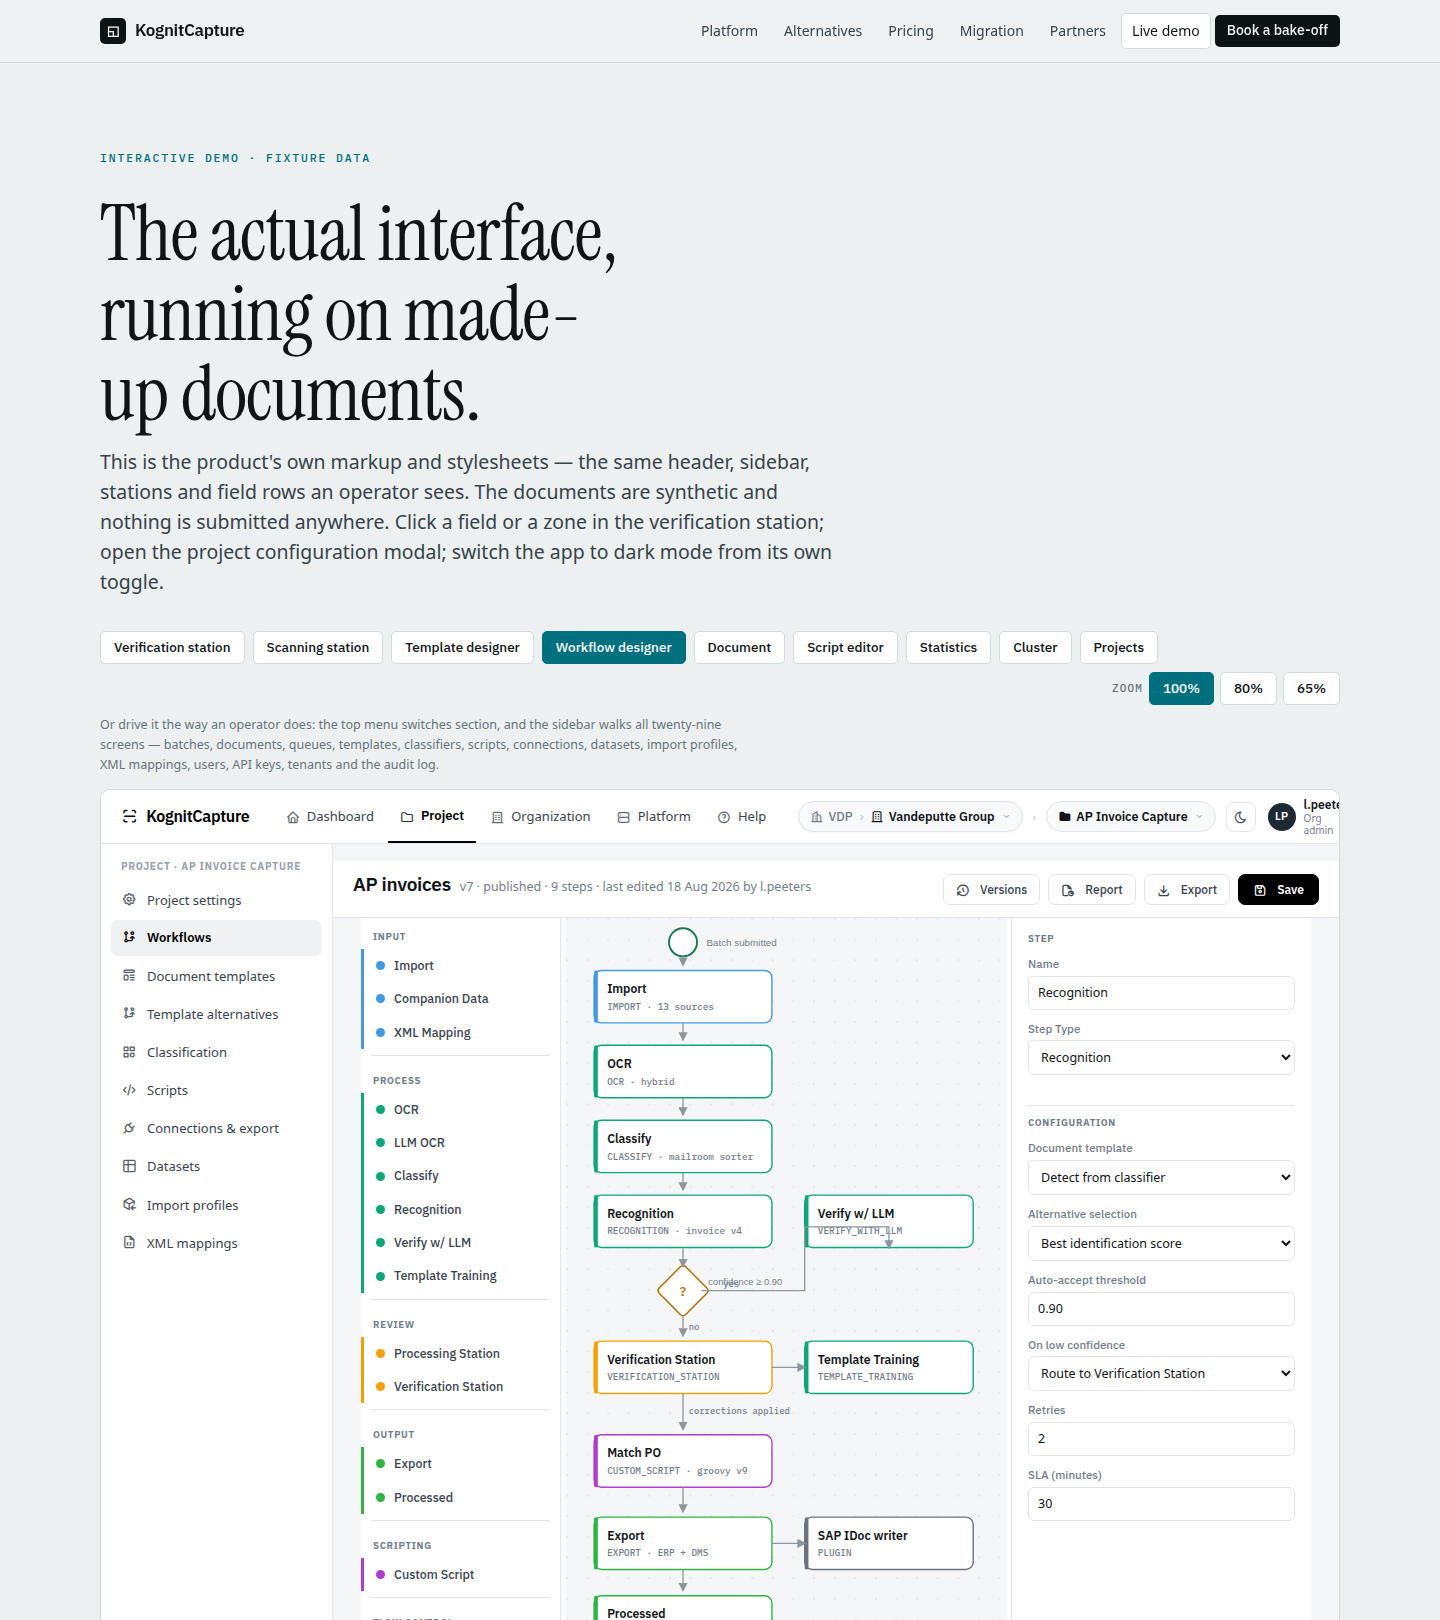Image resolution: width=1440 pixels, height=1620 pixels.
Task: Open the Document template dropdown
Action: pos(1161,1178)
